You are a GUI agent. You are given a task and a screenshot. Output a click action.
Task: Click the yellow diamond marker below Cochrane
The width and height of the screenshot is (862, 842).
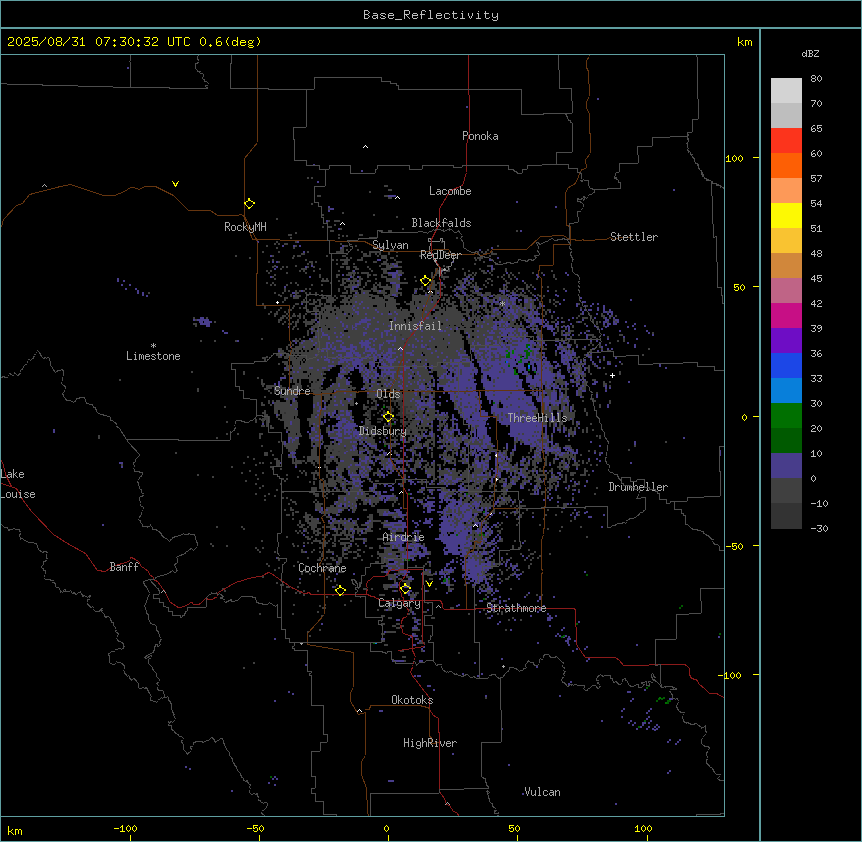340,590
